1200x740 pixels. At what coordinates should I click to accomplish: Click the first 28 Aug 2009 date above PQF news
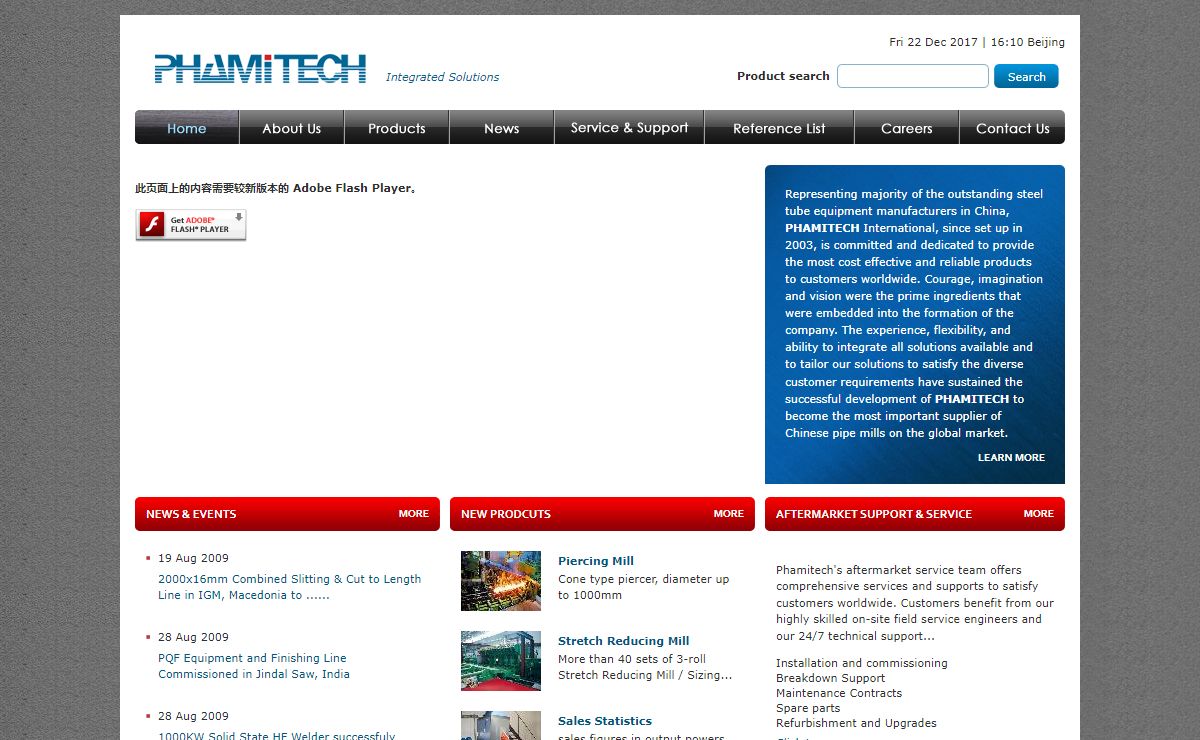pos(193,637)
